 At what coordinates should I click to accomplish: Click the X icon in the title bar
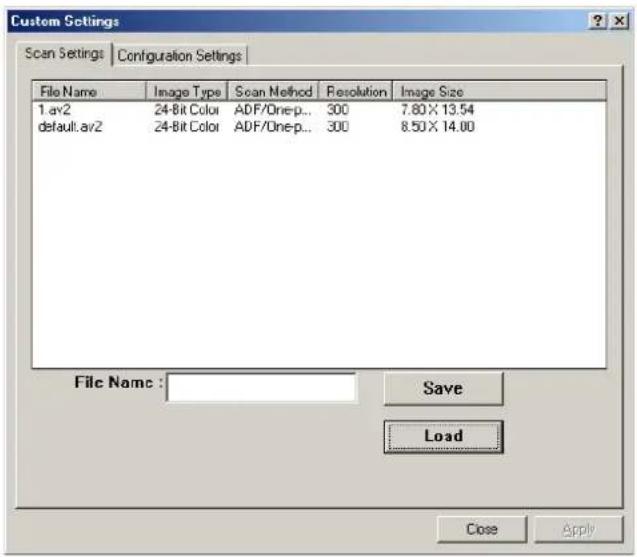619,20
